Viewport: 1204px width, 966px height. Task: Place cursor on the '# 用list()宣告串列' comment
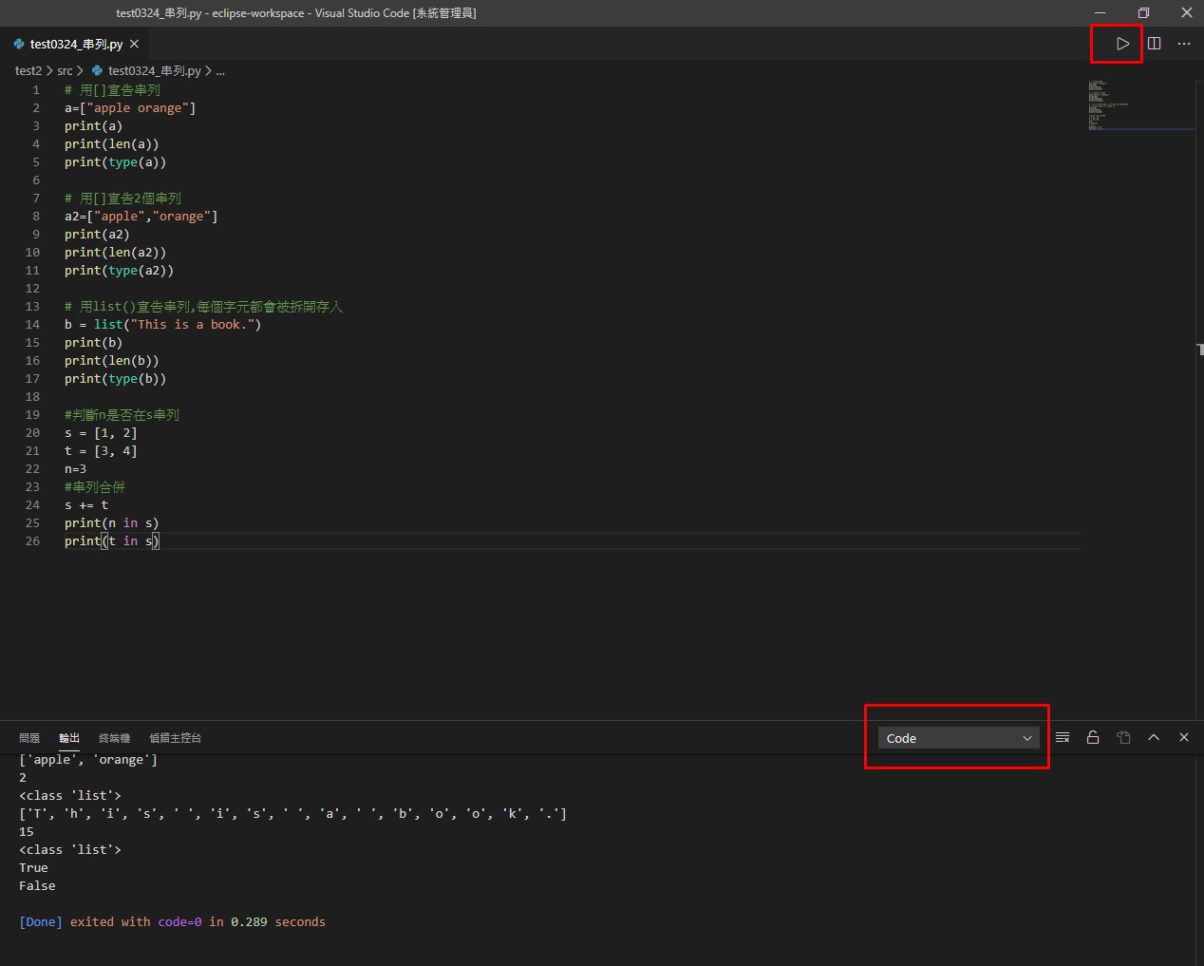point(204,306)
